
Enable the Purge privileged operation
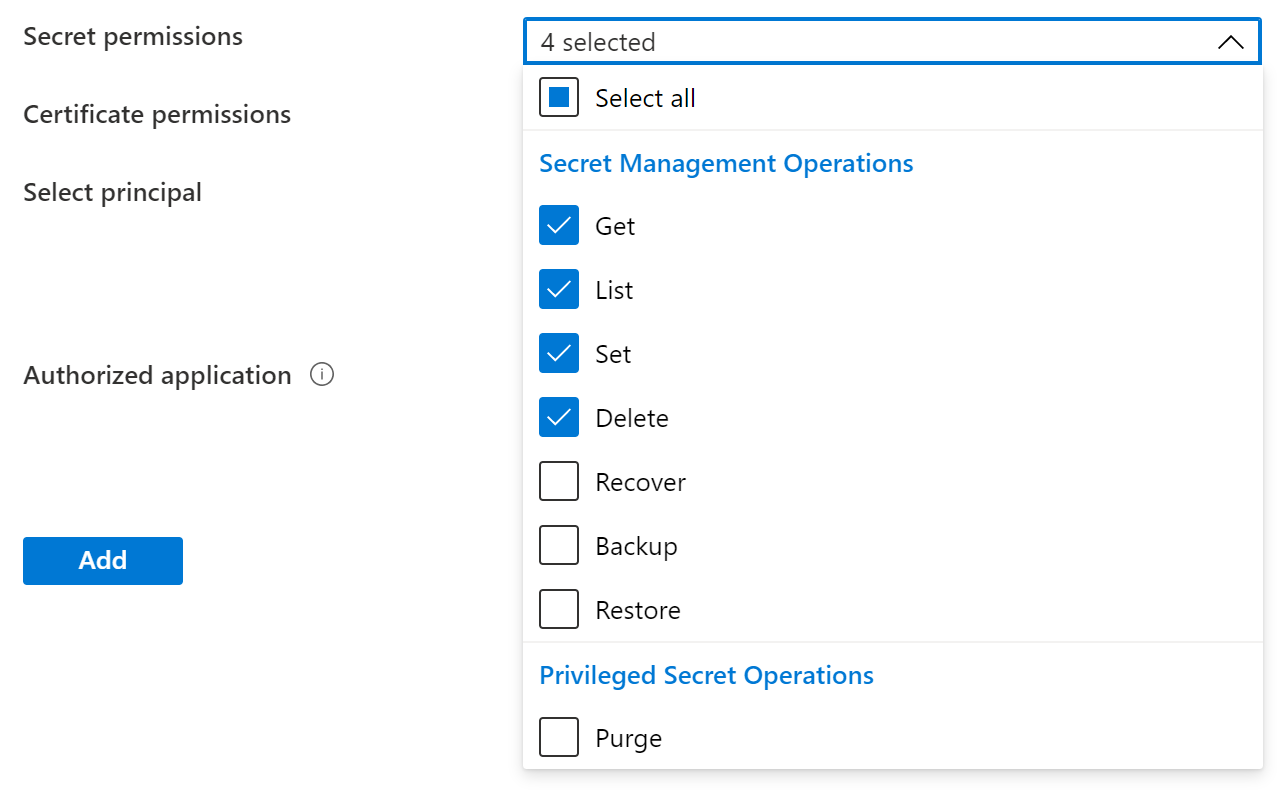558,737
